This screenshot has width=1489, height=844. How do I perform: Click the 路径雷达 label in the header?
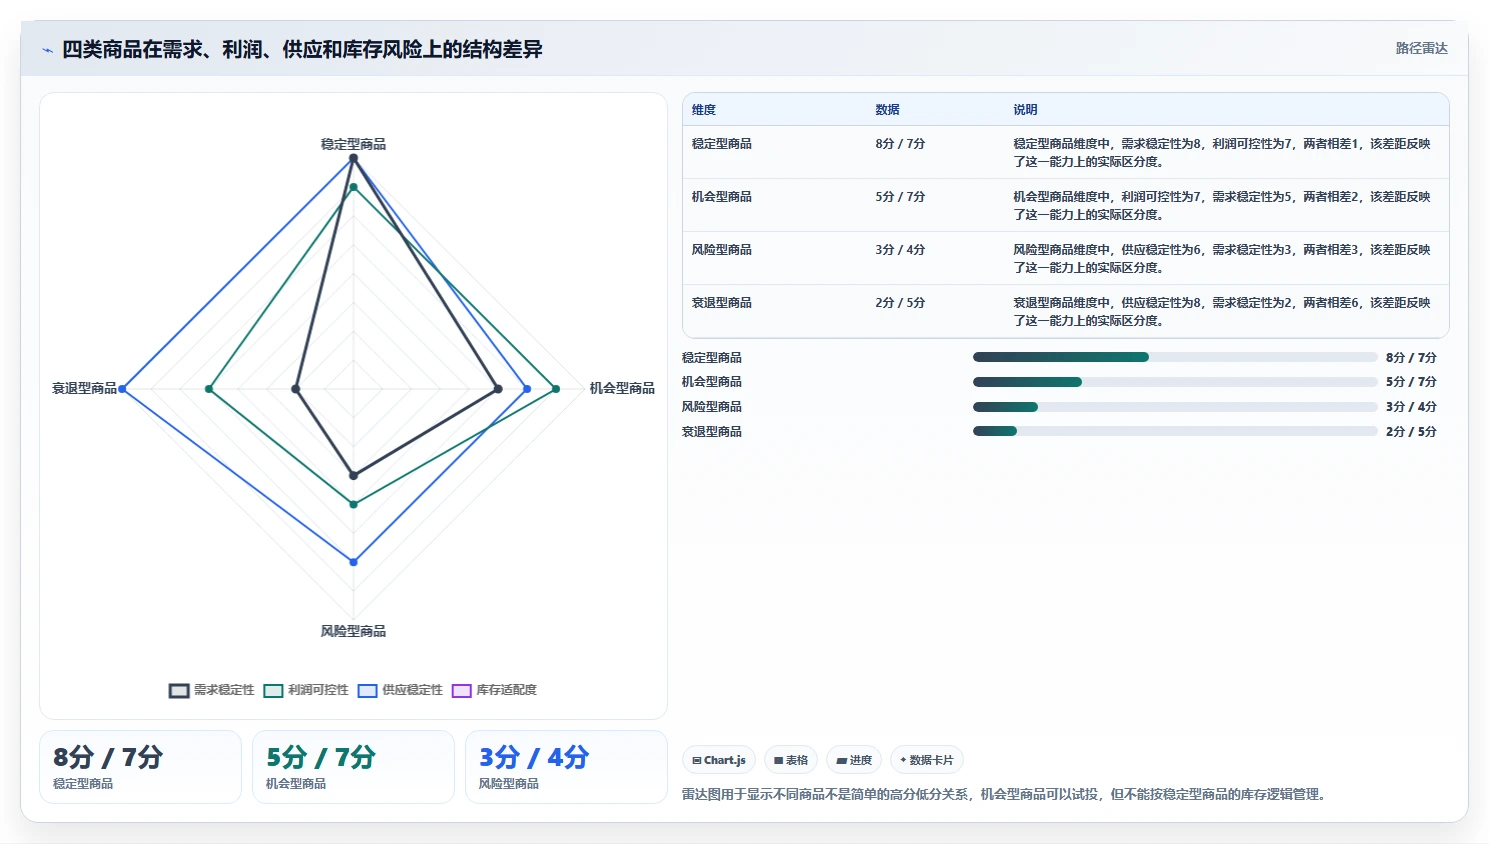coord(1421,48)
